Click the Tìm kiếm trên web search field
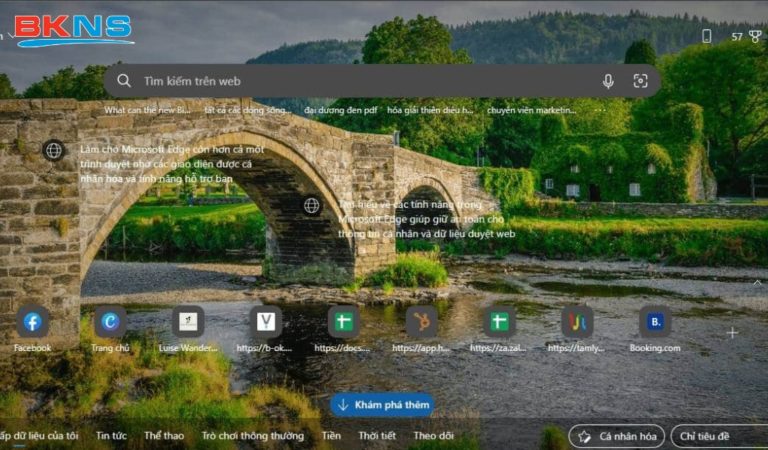 [x=382, y=81]
